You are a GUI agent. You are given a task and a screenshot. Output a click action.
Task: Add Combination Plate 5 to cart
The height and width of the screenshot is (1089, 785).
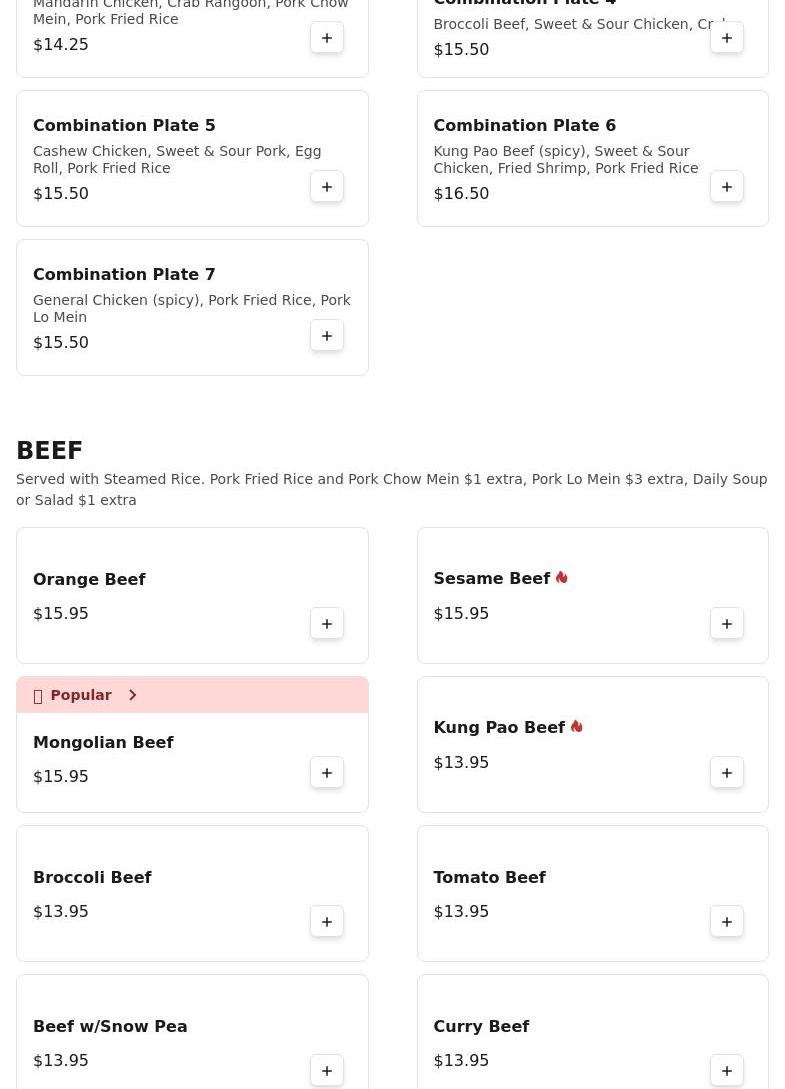point(327,187)
